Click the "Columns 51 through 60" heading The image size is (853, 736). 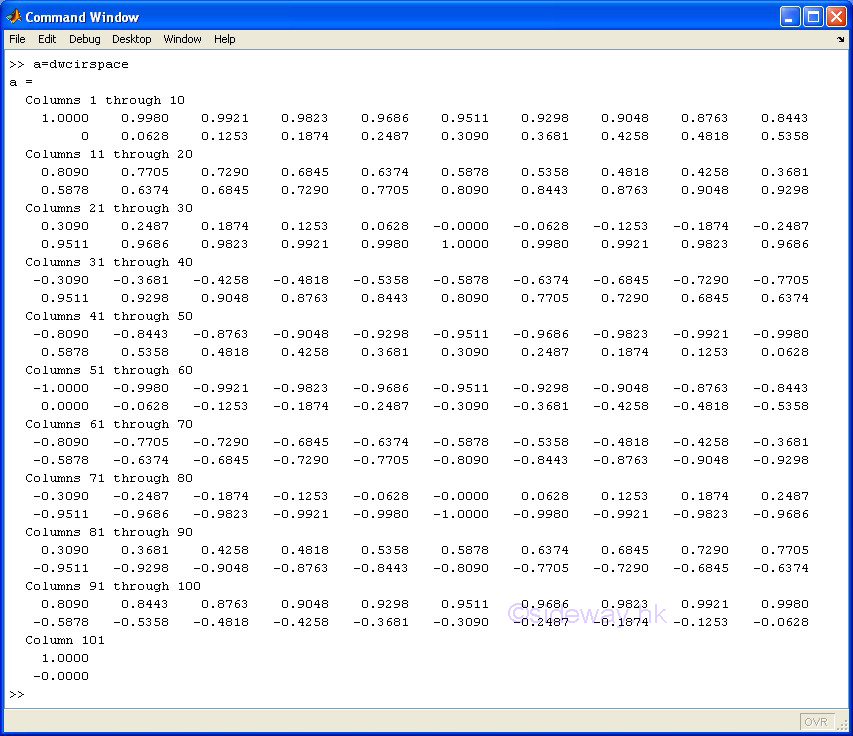tap(109, 370)
